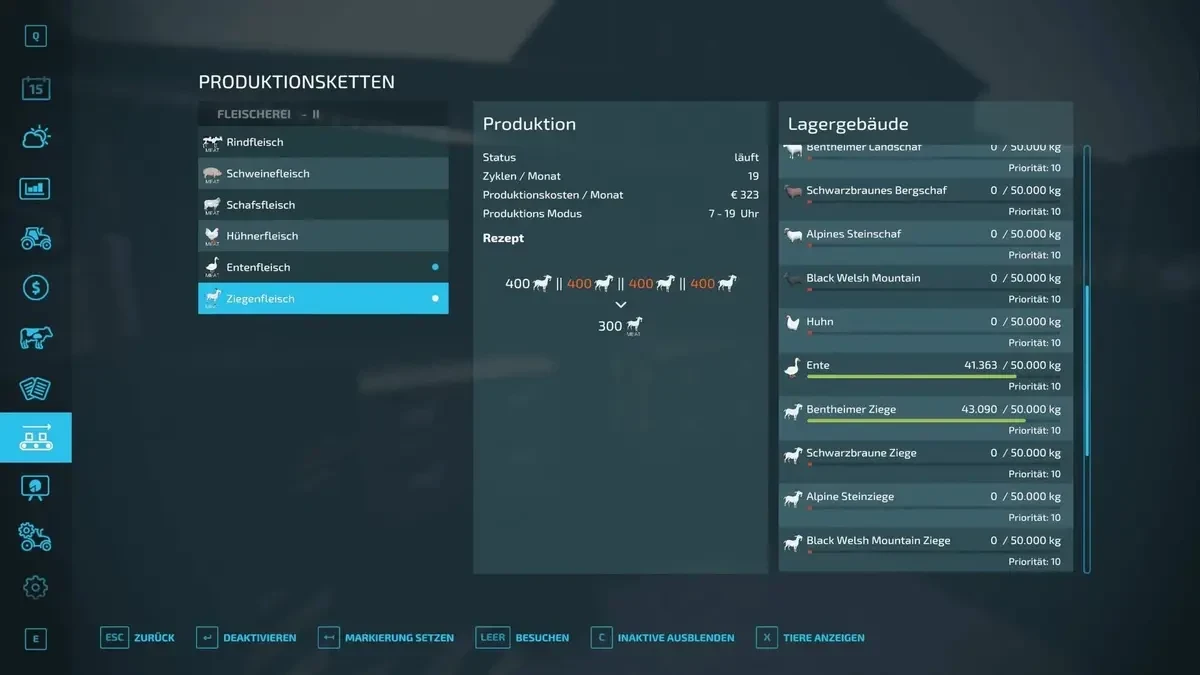This screenshot has height=675, width=1200.
Task: Open the weather forecast icon
Action: 34,137
